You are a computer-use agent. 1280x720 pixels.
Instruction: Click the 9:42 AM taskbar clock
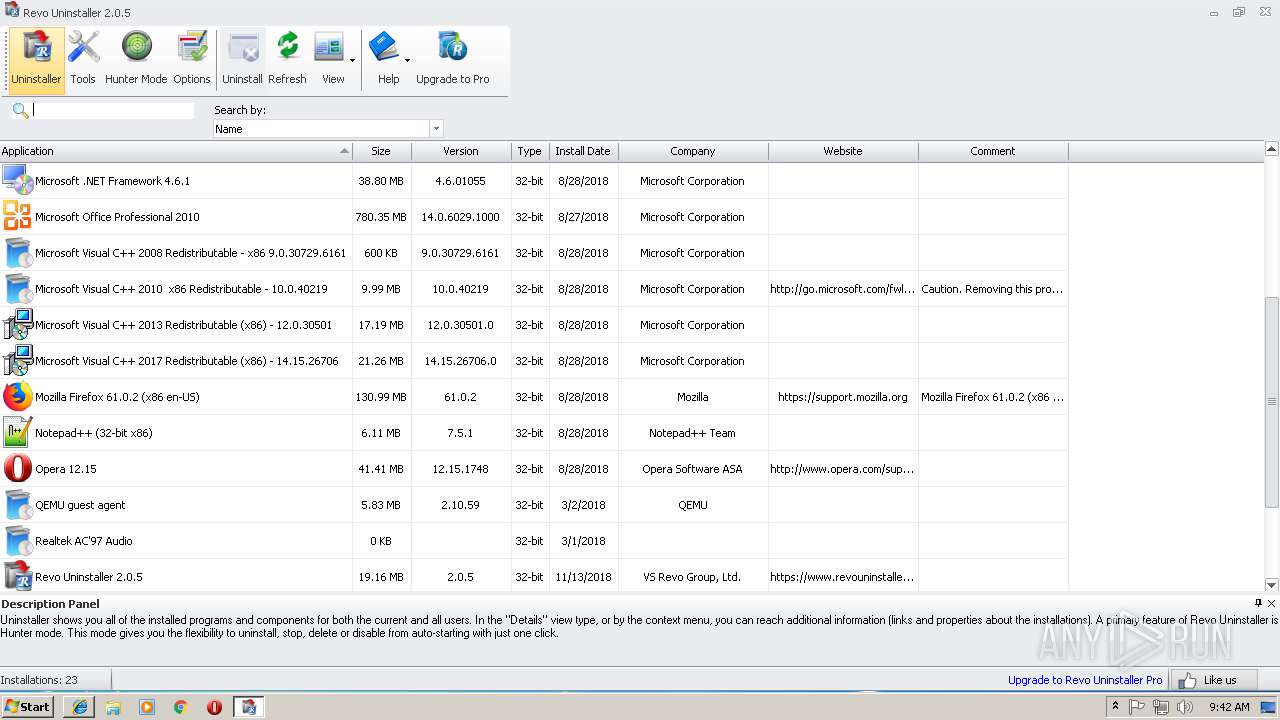point(1229,706)
